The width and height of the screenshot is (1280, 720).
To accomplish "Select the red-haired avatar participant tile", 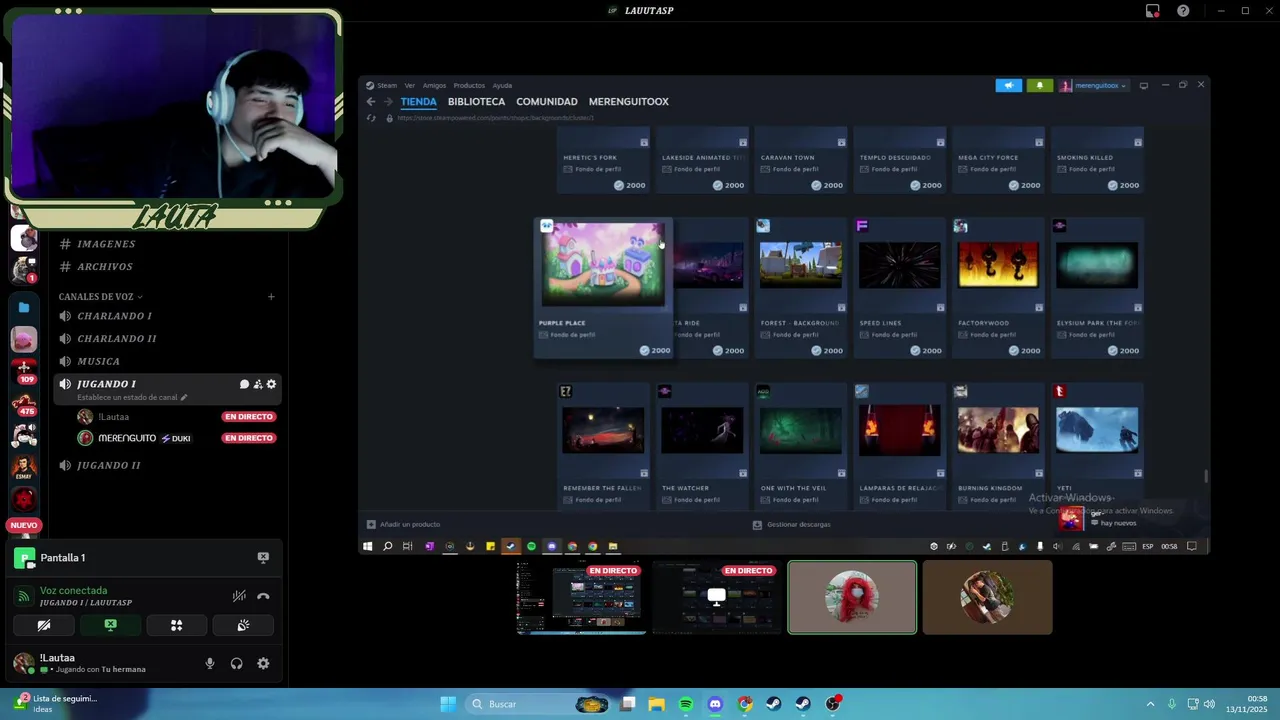I will coord(852,598).
